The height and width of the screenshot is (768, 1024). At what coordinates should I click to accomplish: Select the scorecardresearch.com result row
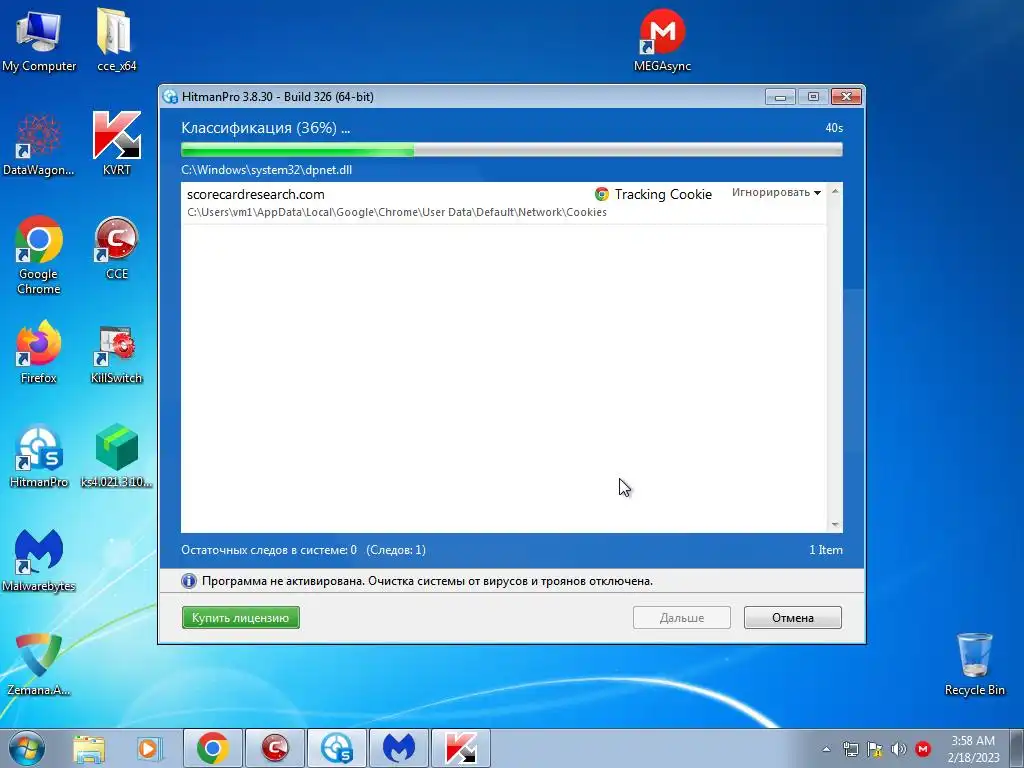click(x=504, y=203)
